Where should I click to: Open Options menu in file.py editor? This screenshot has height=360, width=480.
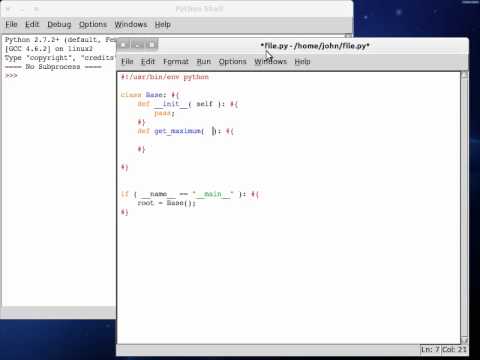(233, 61)
